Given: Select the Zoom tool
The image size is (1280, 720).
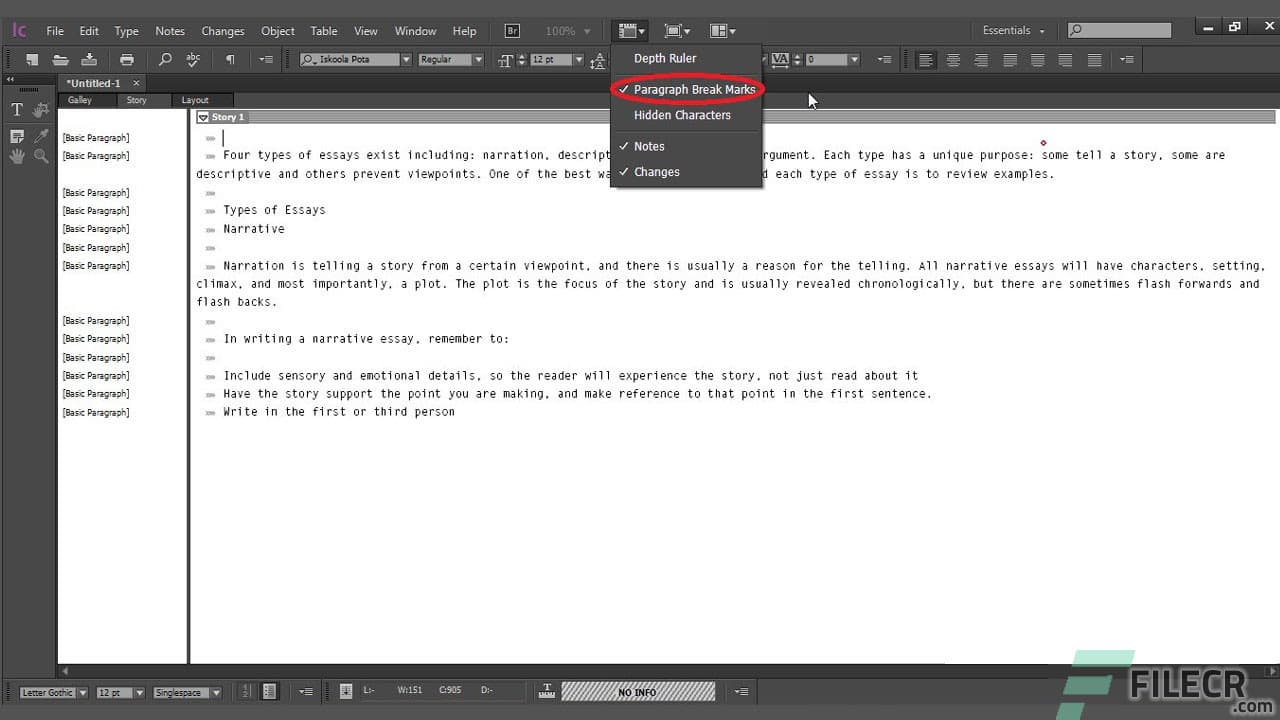Looking at the screenshot, I should [42, 156].
